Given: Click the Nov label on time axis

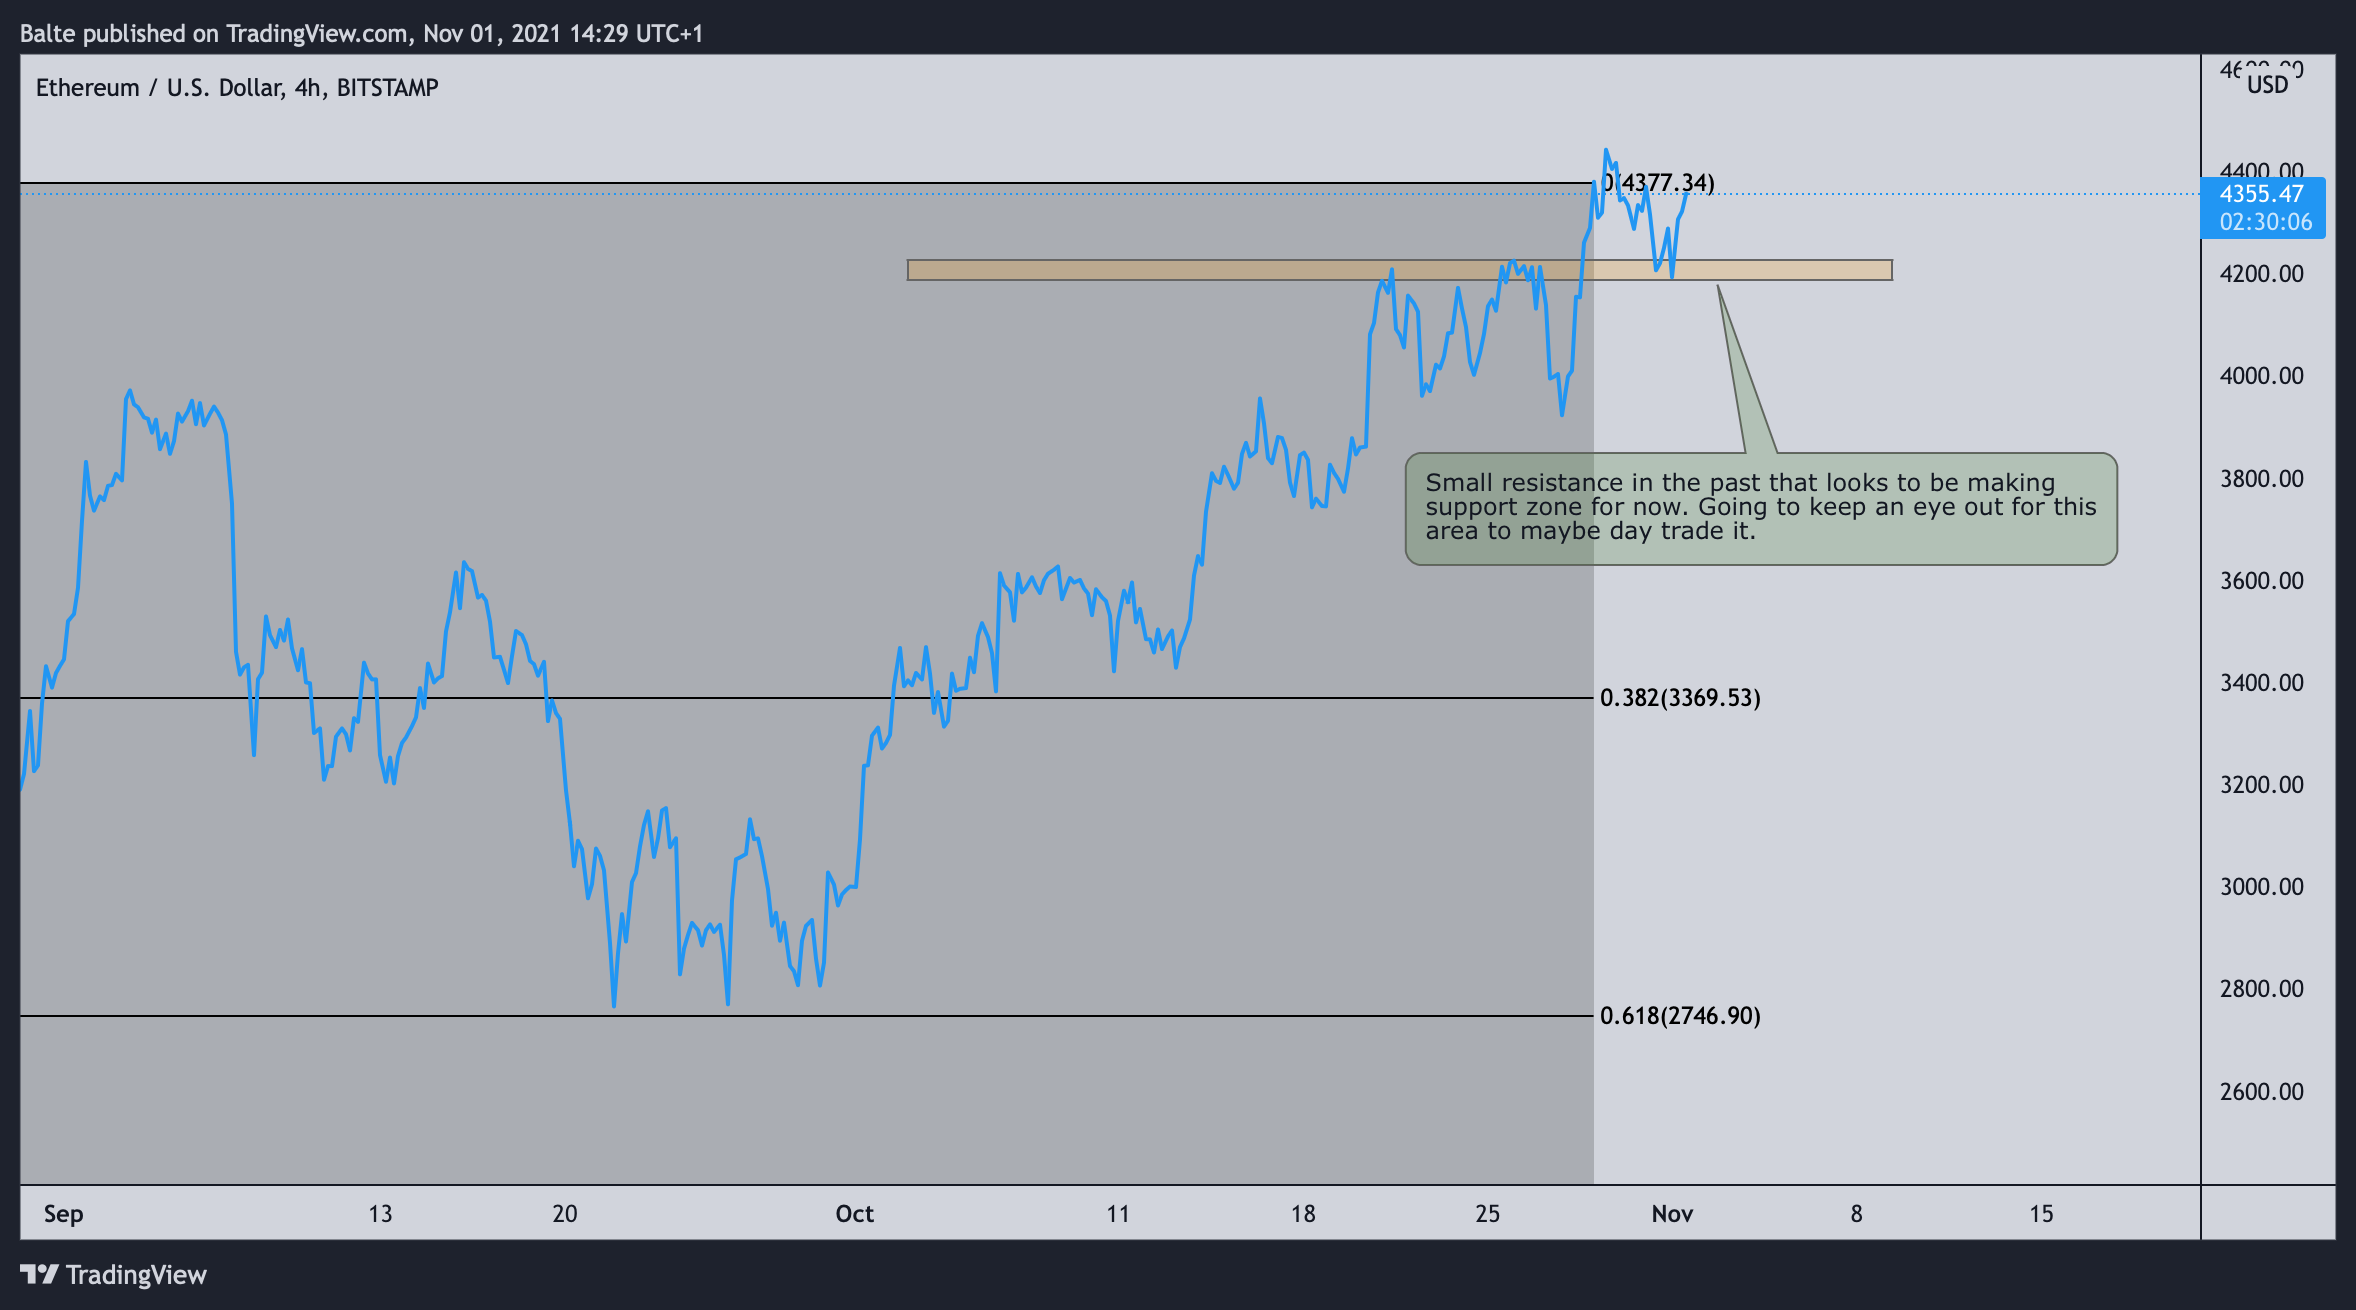Looking at the screenshot, I should (1672, 1214).
